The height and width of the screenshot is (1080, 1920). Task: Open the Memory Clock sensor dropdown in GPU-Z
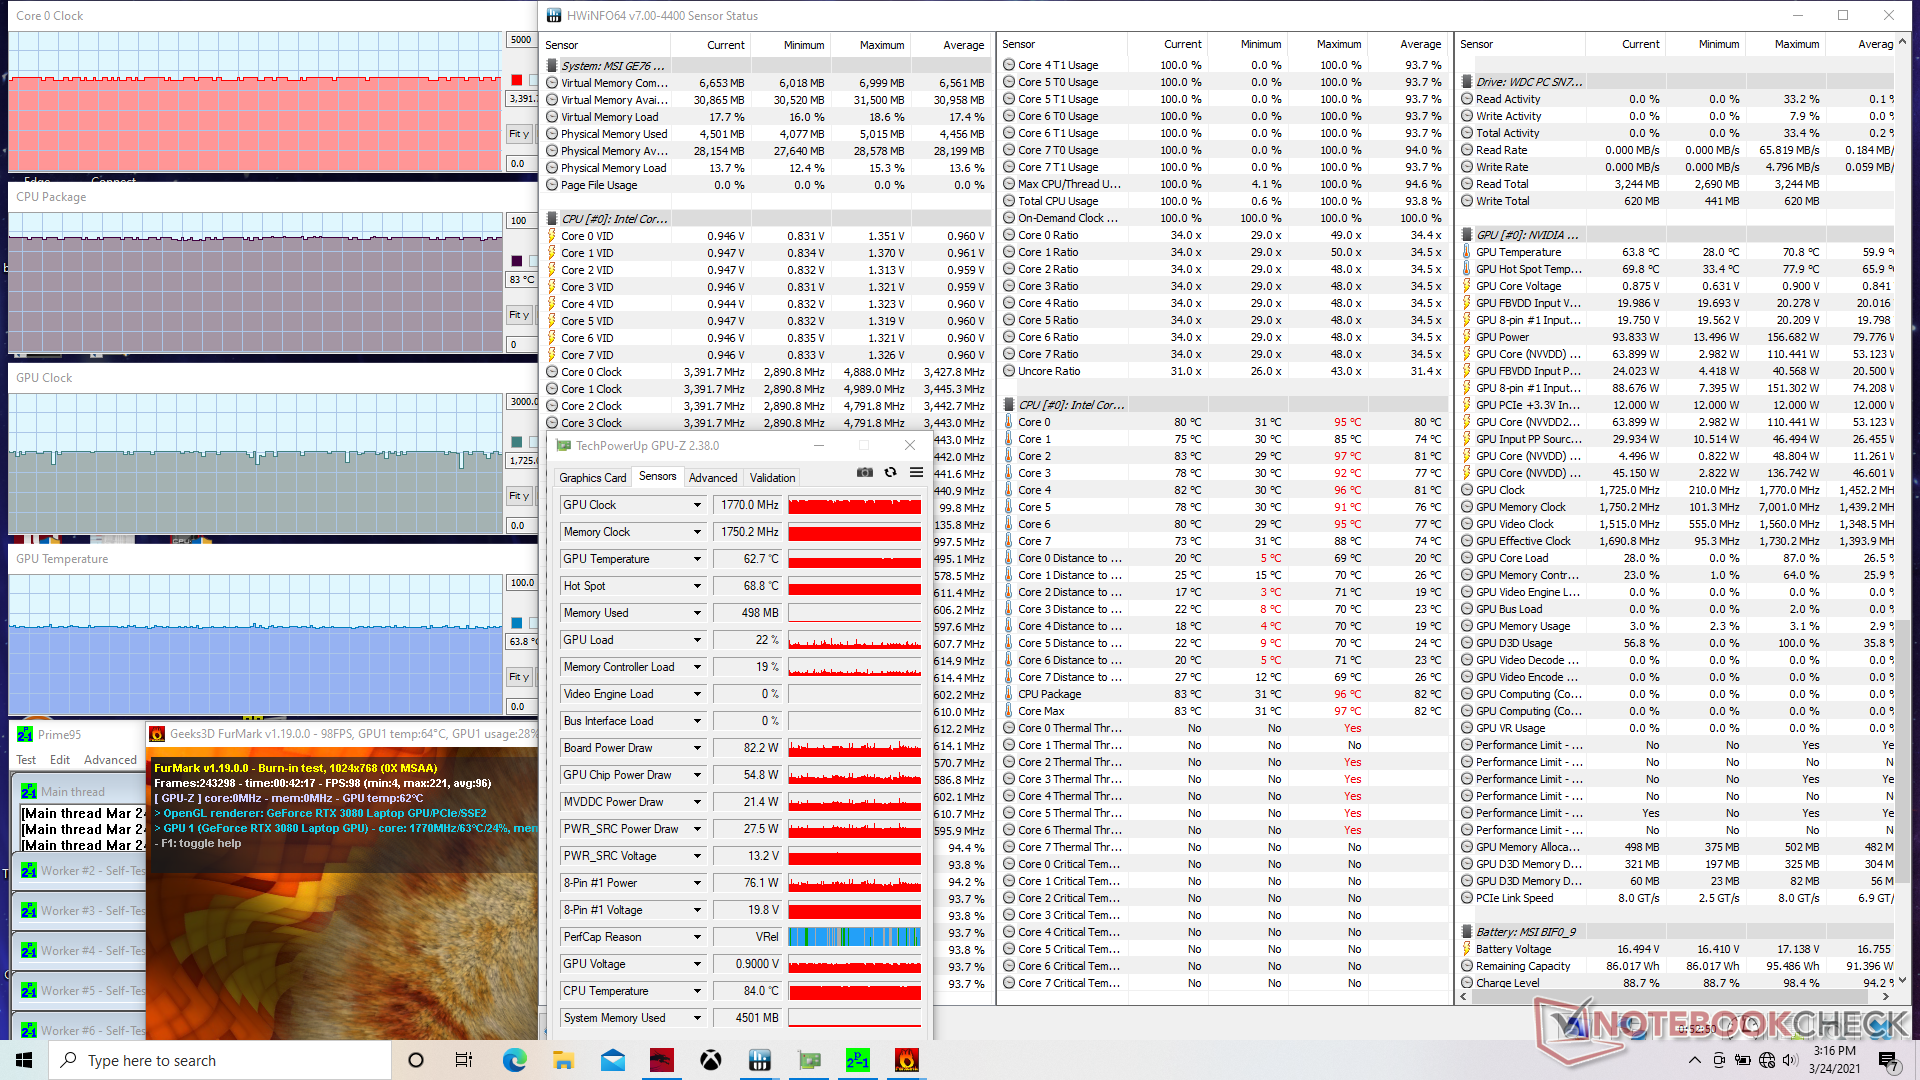pyautogui.click(x=697, y=532)
